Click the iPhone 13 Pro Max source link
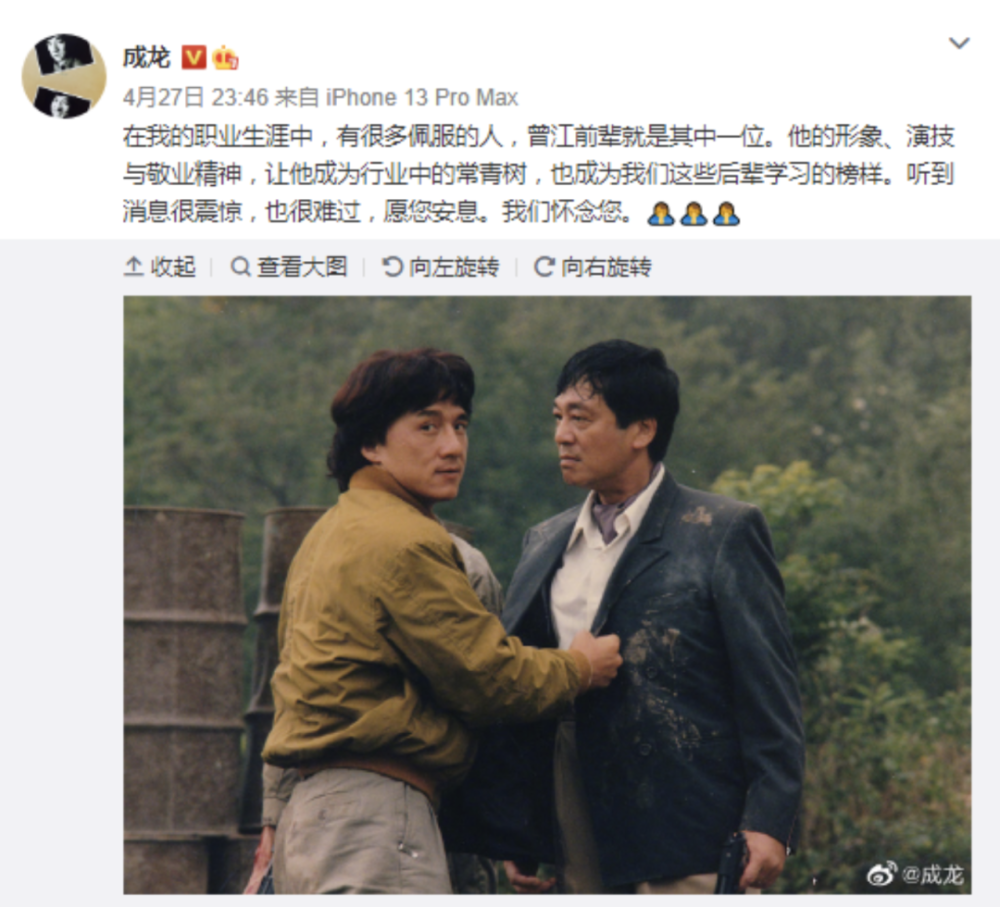Screen dimensions: 1000x907 coord(422,98)
